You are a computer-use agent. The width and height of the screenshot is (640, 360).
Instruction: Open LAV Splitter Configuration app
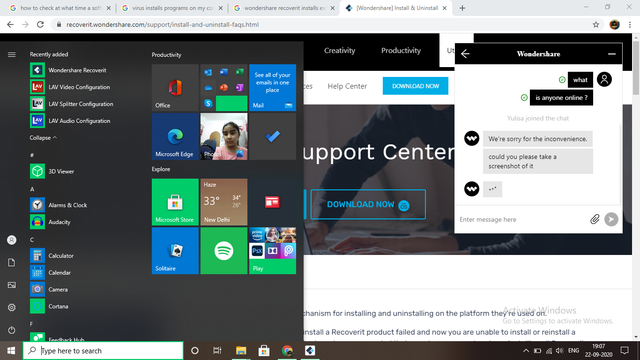72,104
